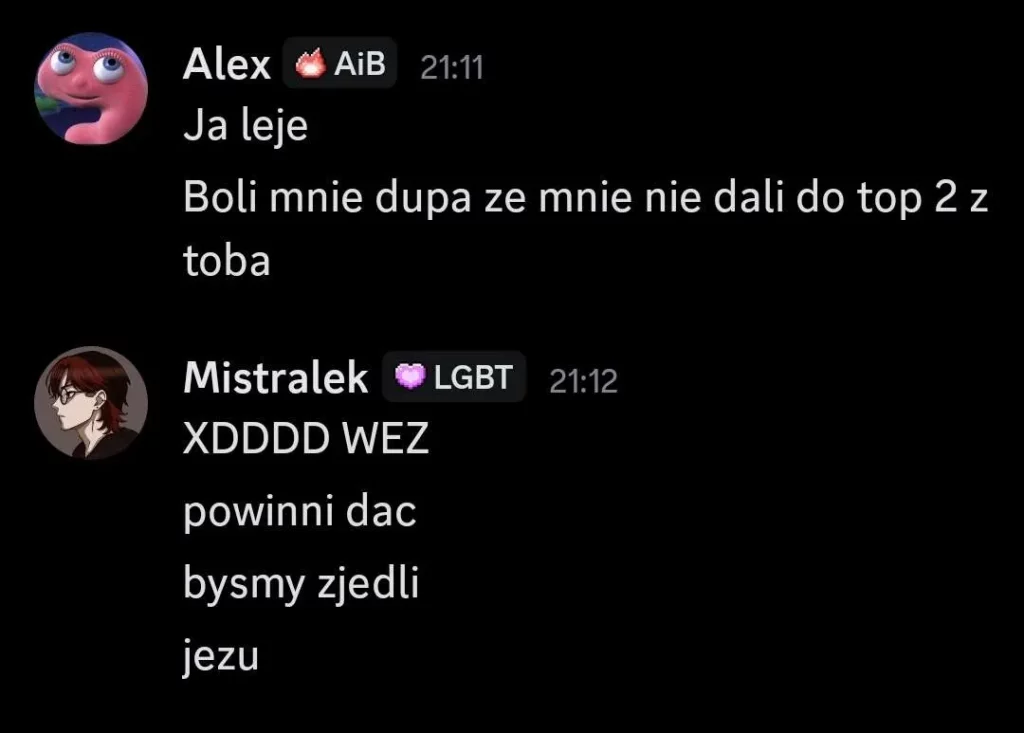The width and height of the screenshot is (1024, 733).
Task: Select the "jezu" message
Action: (221, 655)
